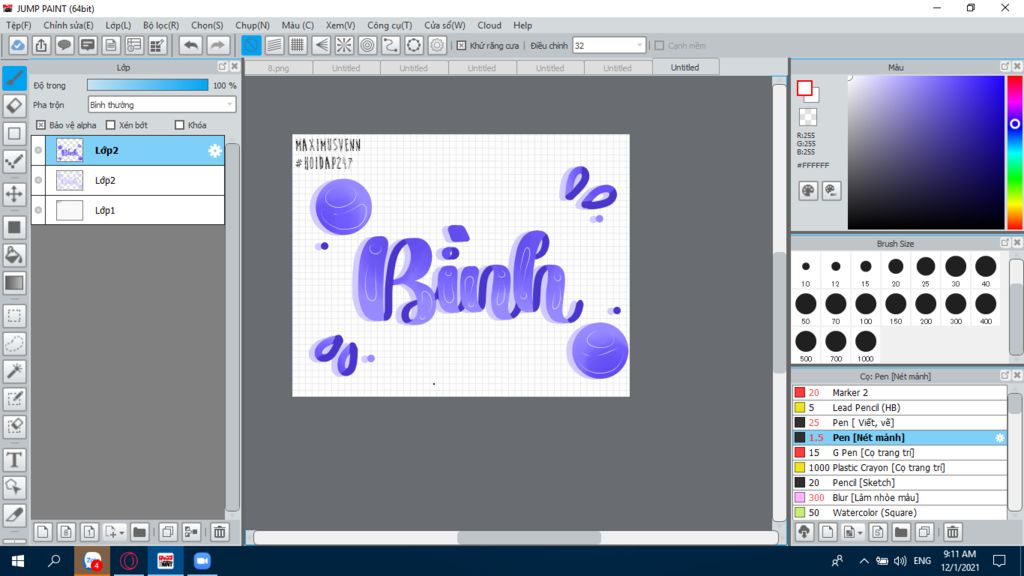The image size is (1024, 576).
Task: Toggle the Cạnh mềm checkbox
Action: (x=660, y=46)
